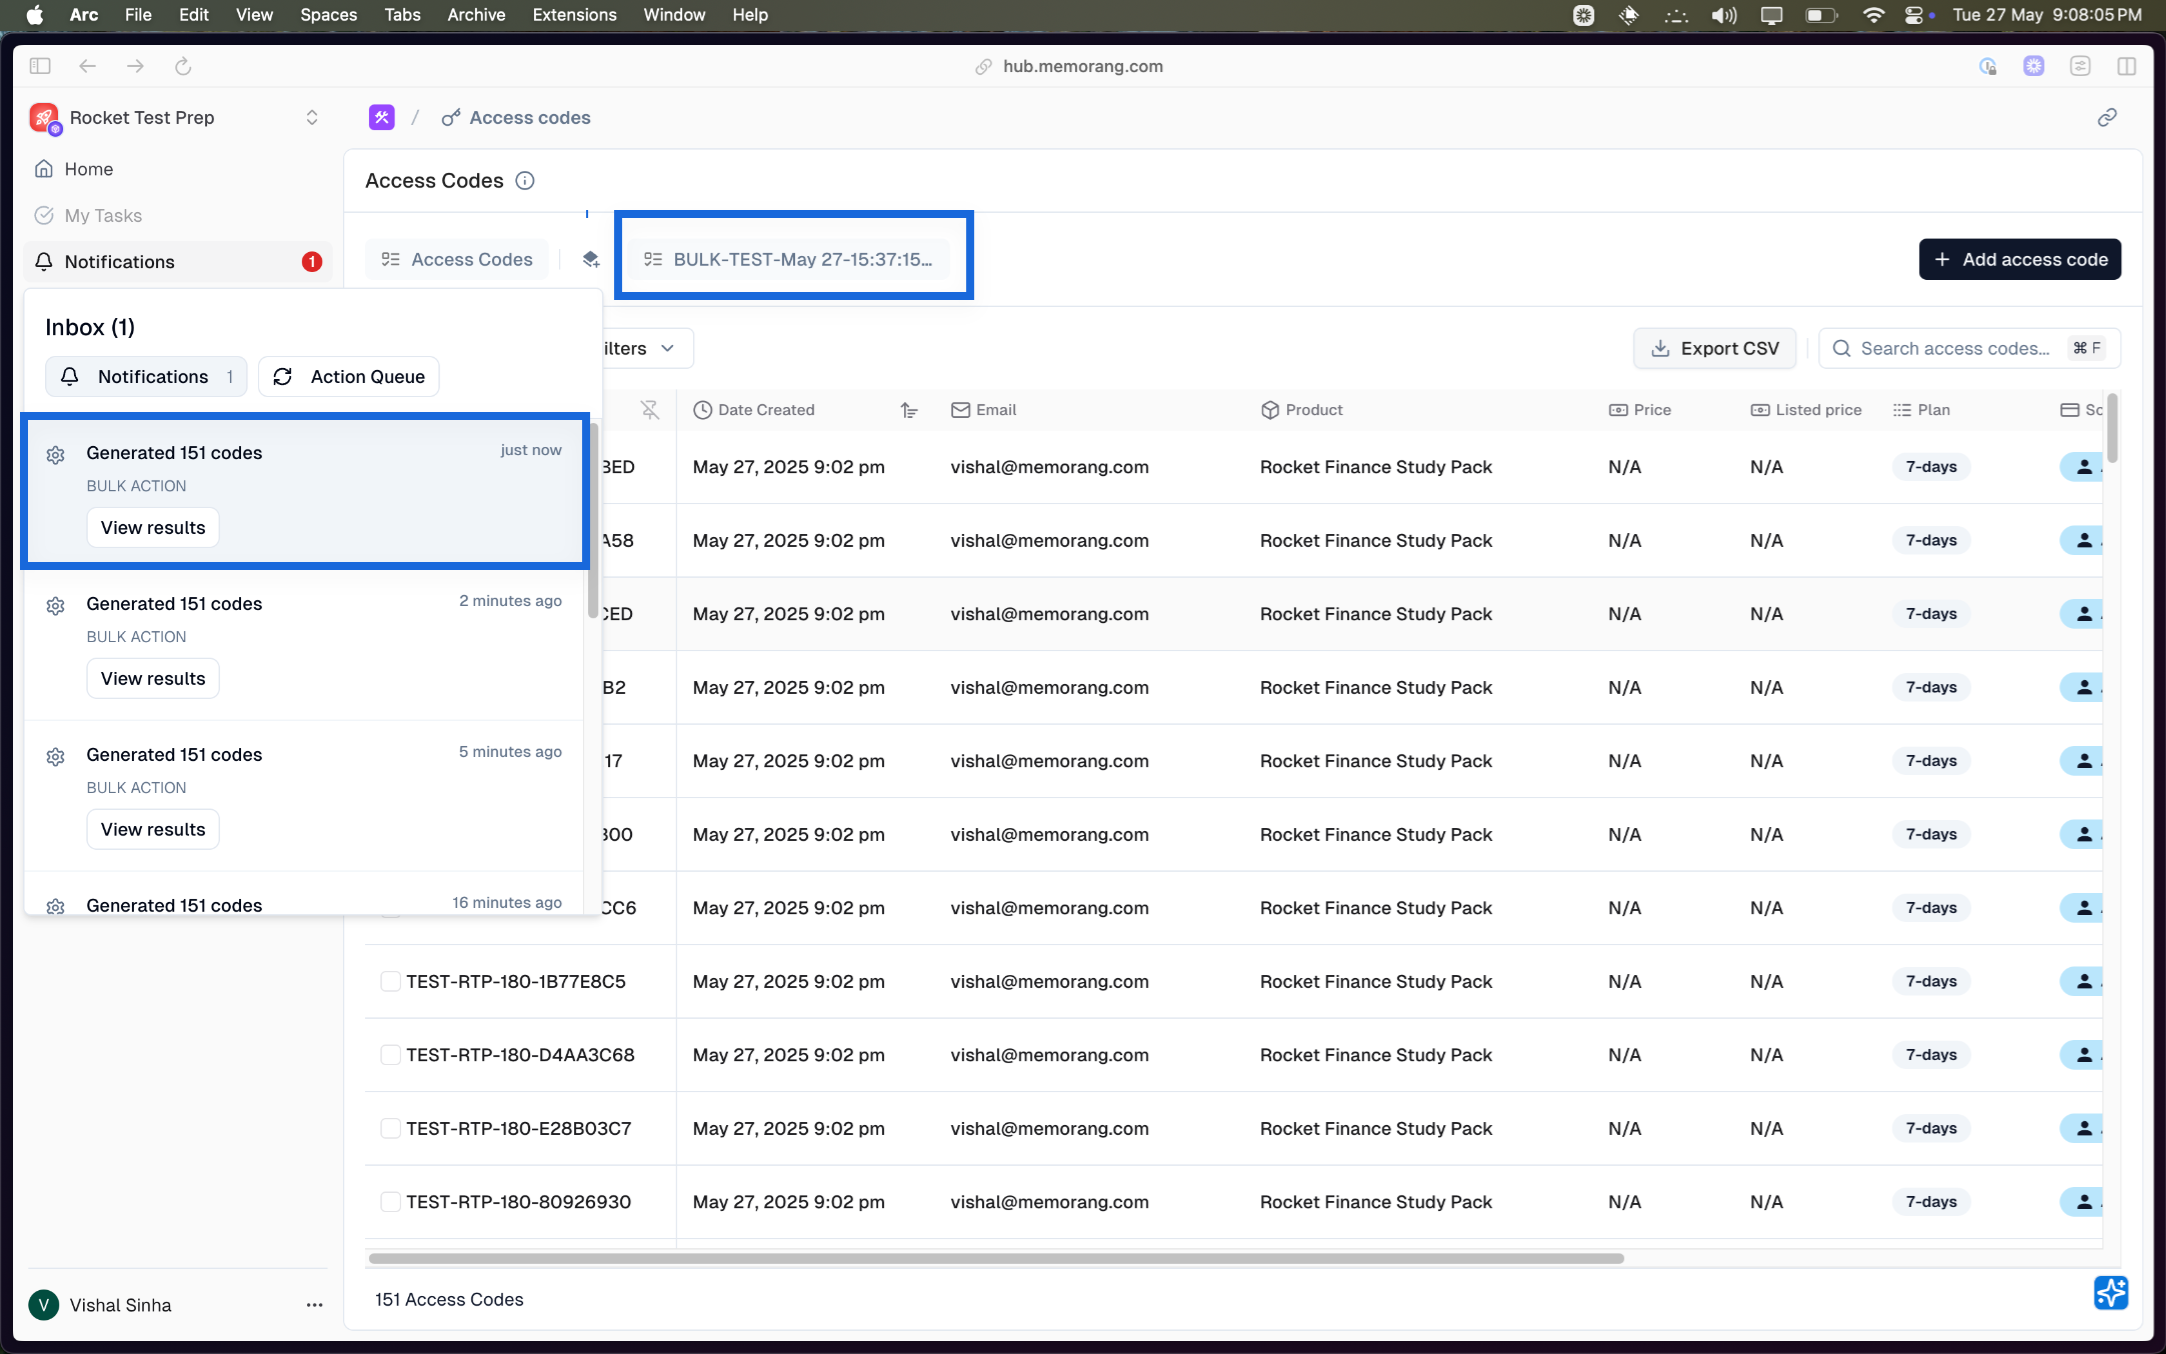Click the info icon beside Access Codes

(524, 181)
